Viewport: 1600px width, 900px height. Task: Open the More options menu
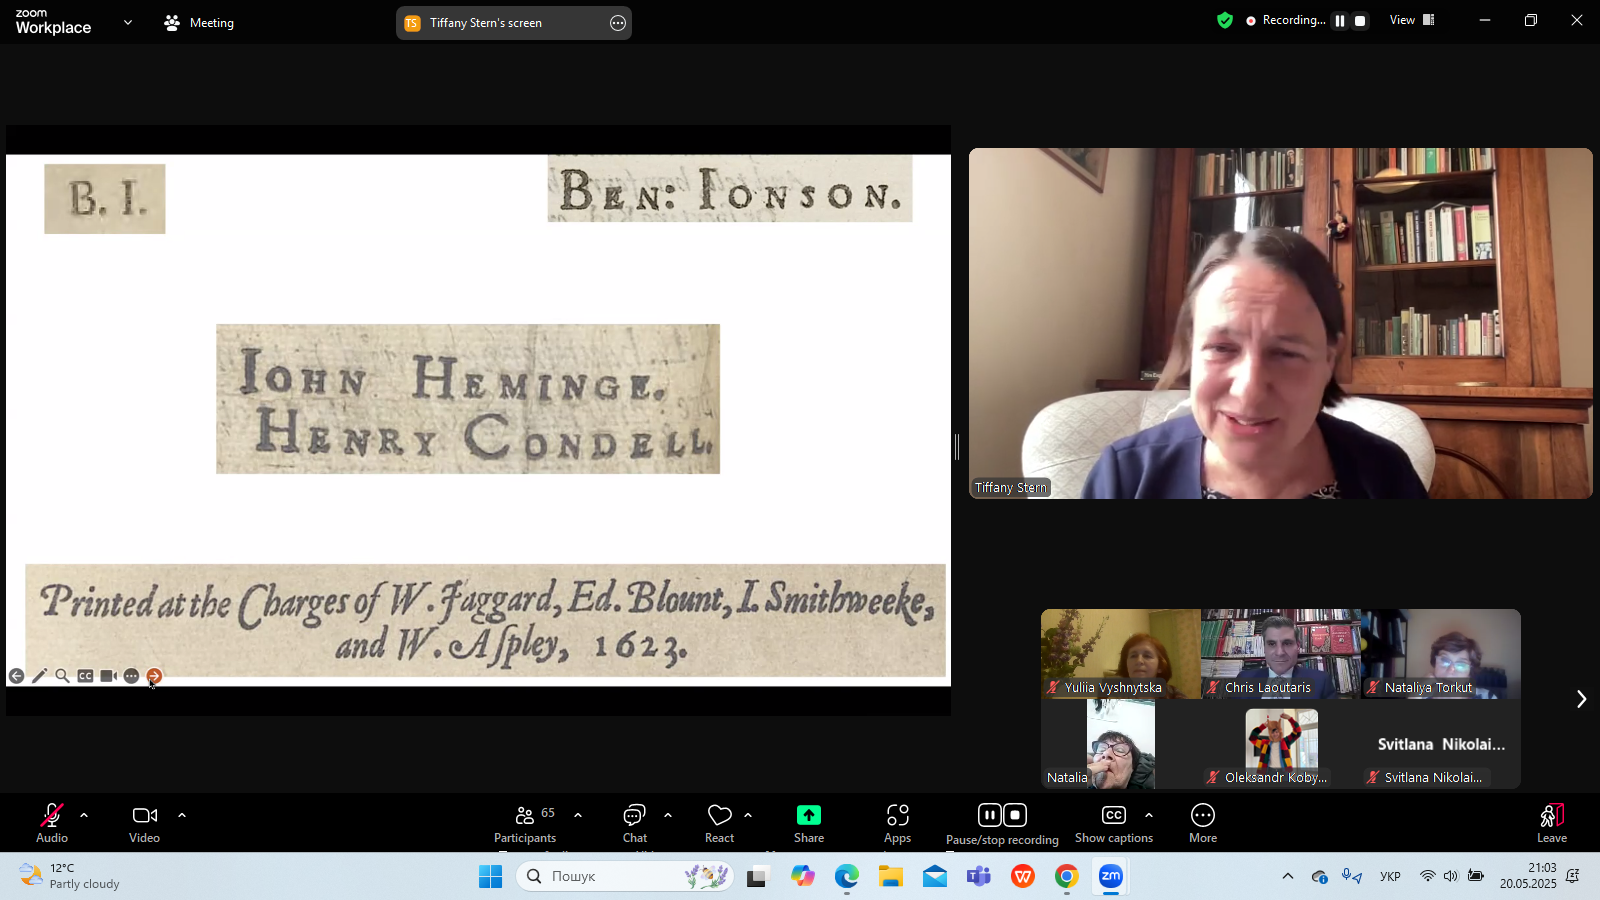pos(1202,823)
